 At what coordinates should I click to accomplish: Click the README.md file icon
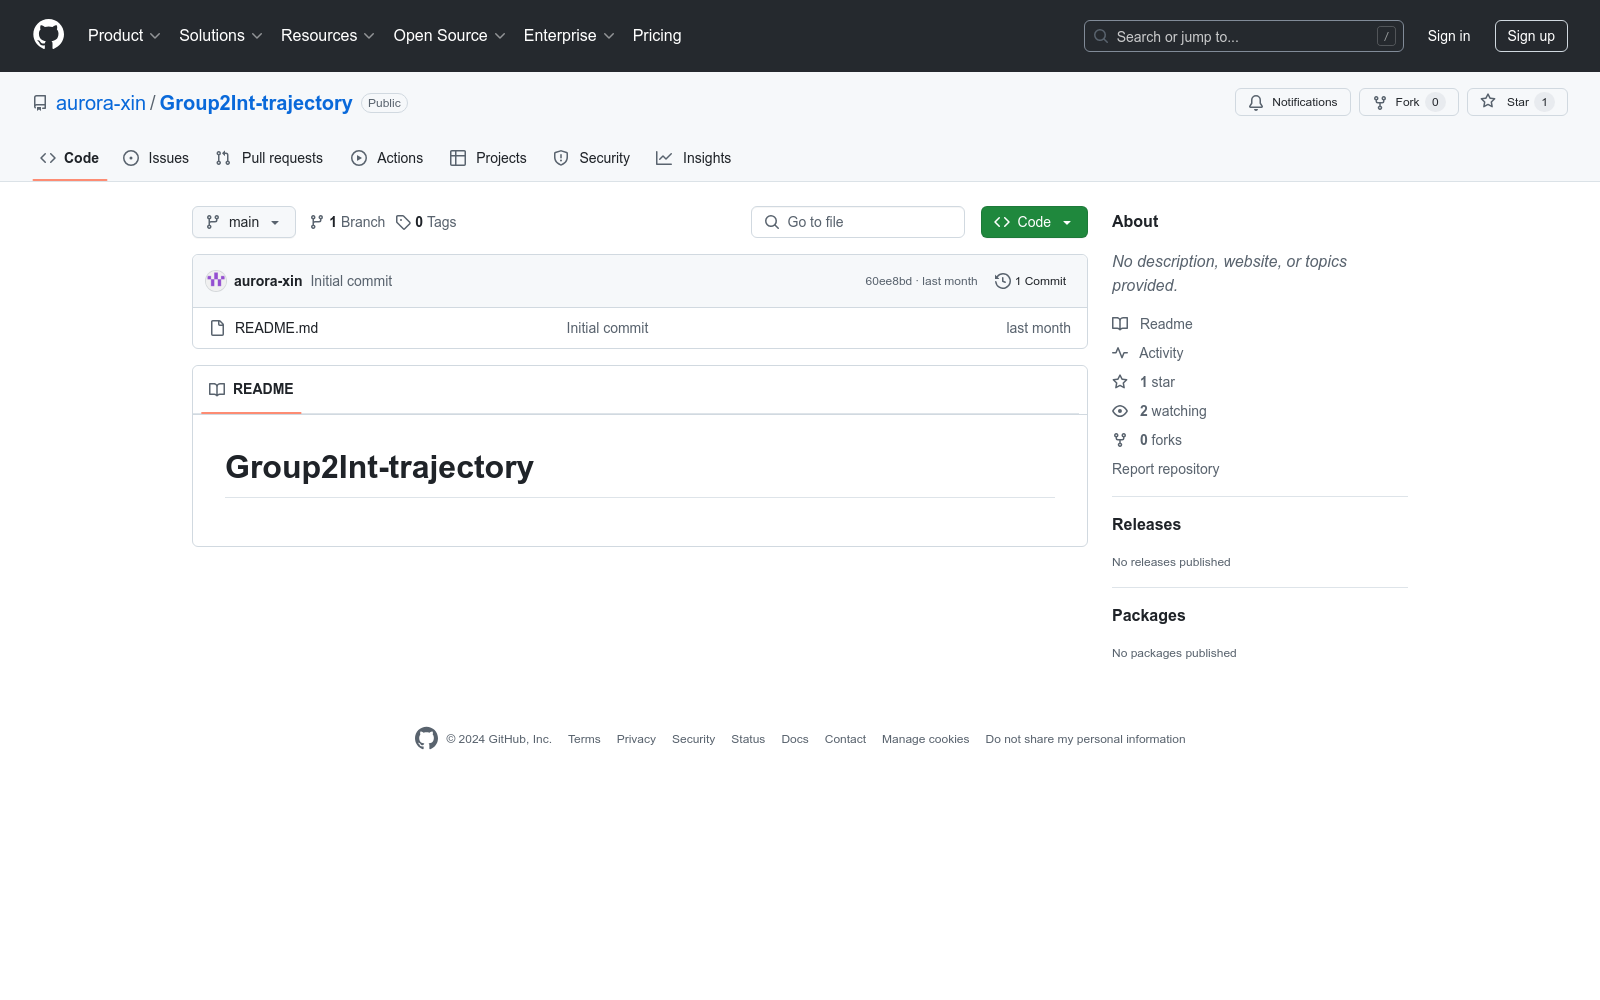[x=217, y=328]
